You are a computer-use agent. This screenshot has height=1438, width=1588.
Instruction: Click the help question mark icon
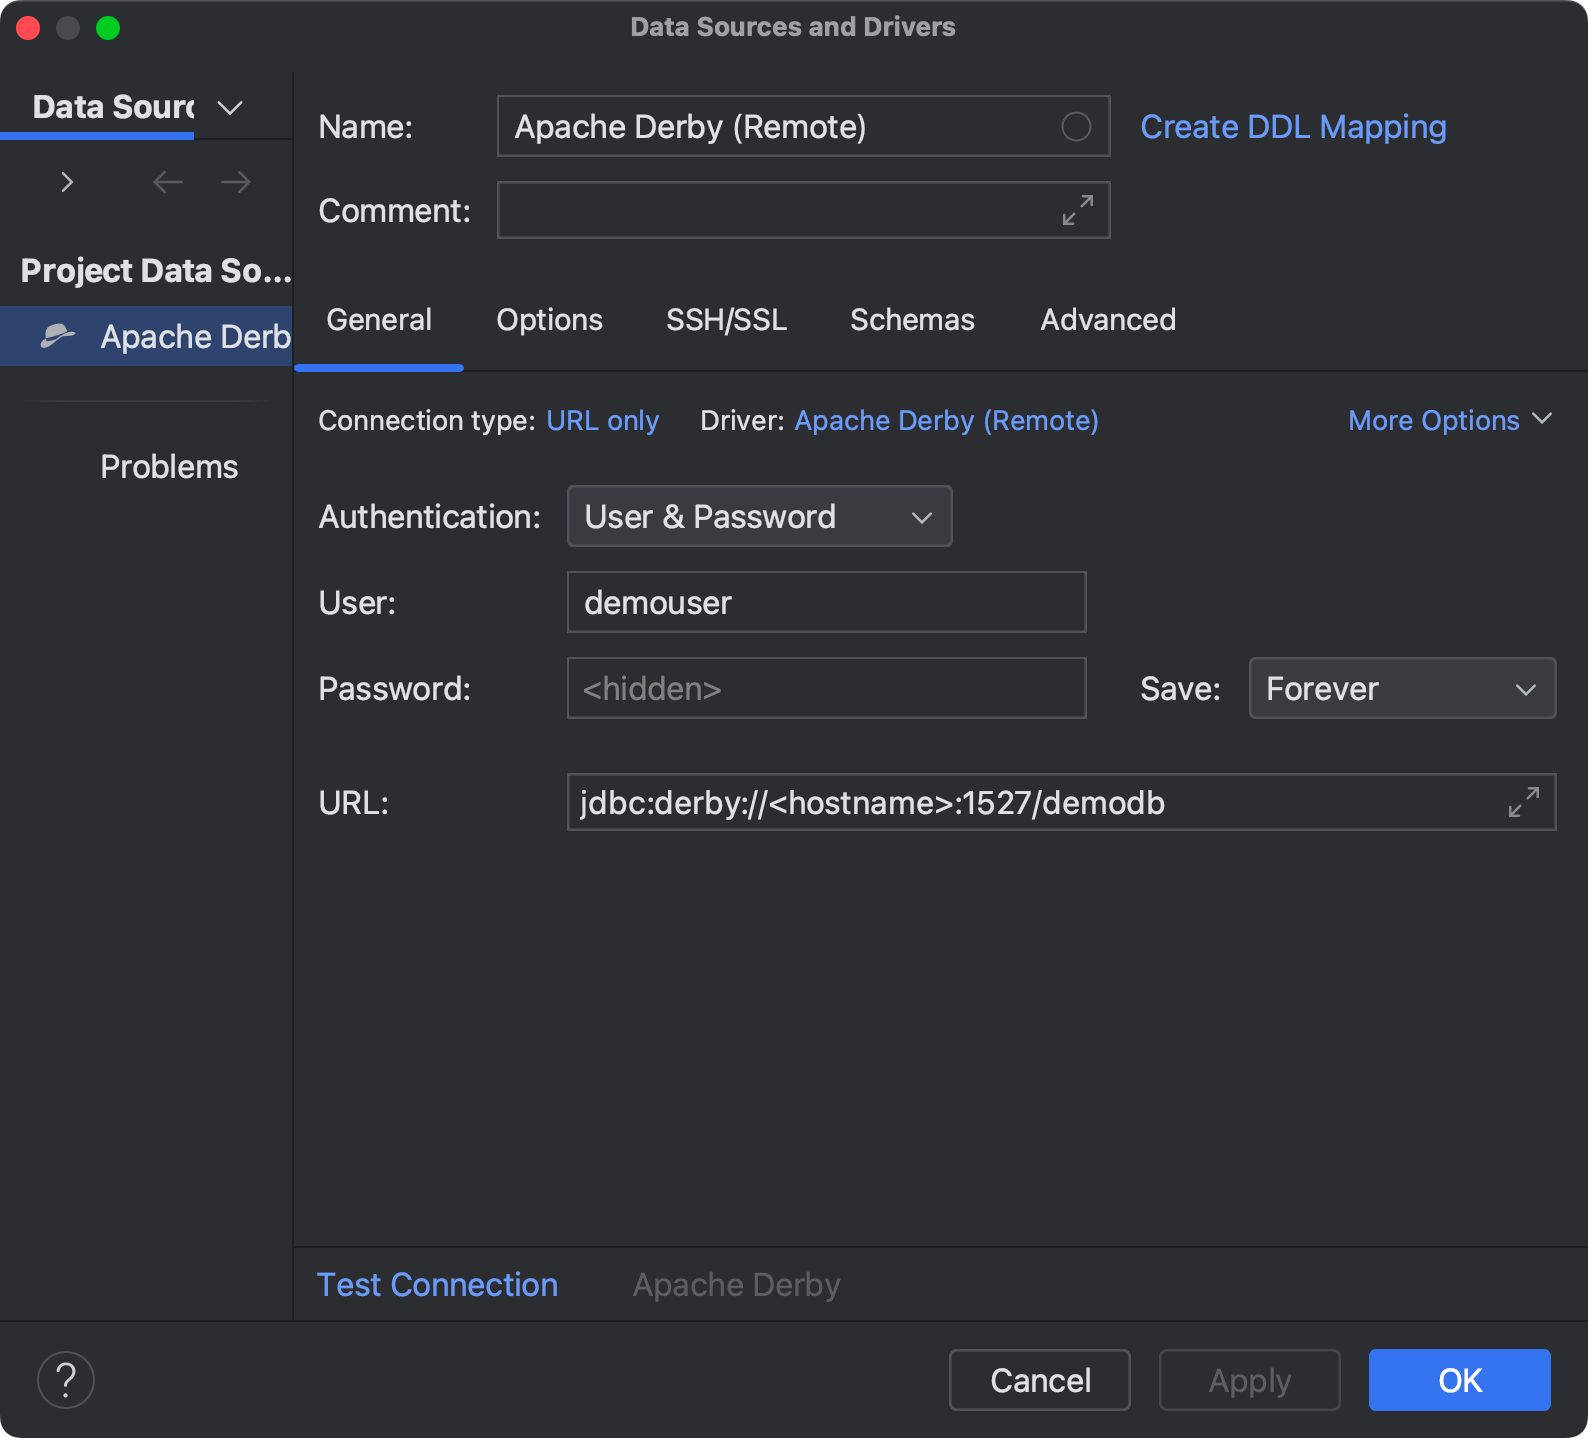point(66,1380)
